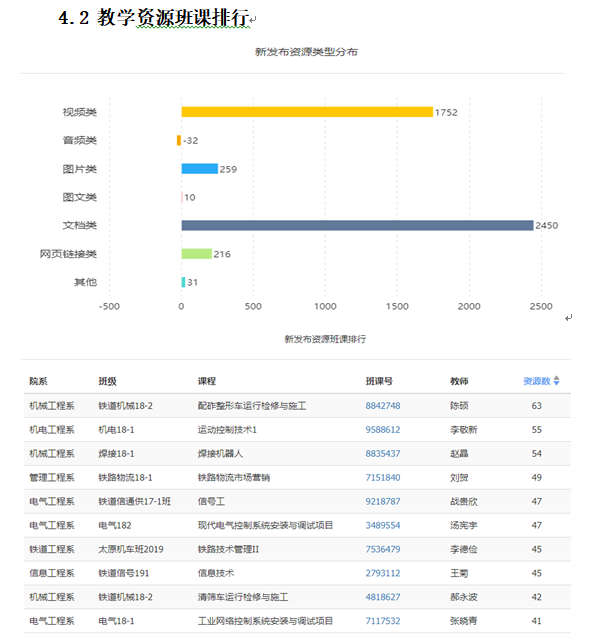Click class number 3489554
Image resolution: width=600 pixels, height=636 pixels.
[383, 525]
